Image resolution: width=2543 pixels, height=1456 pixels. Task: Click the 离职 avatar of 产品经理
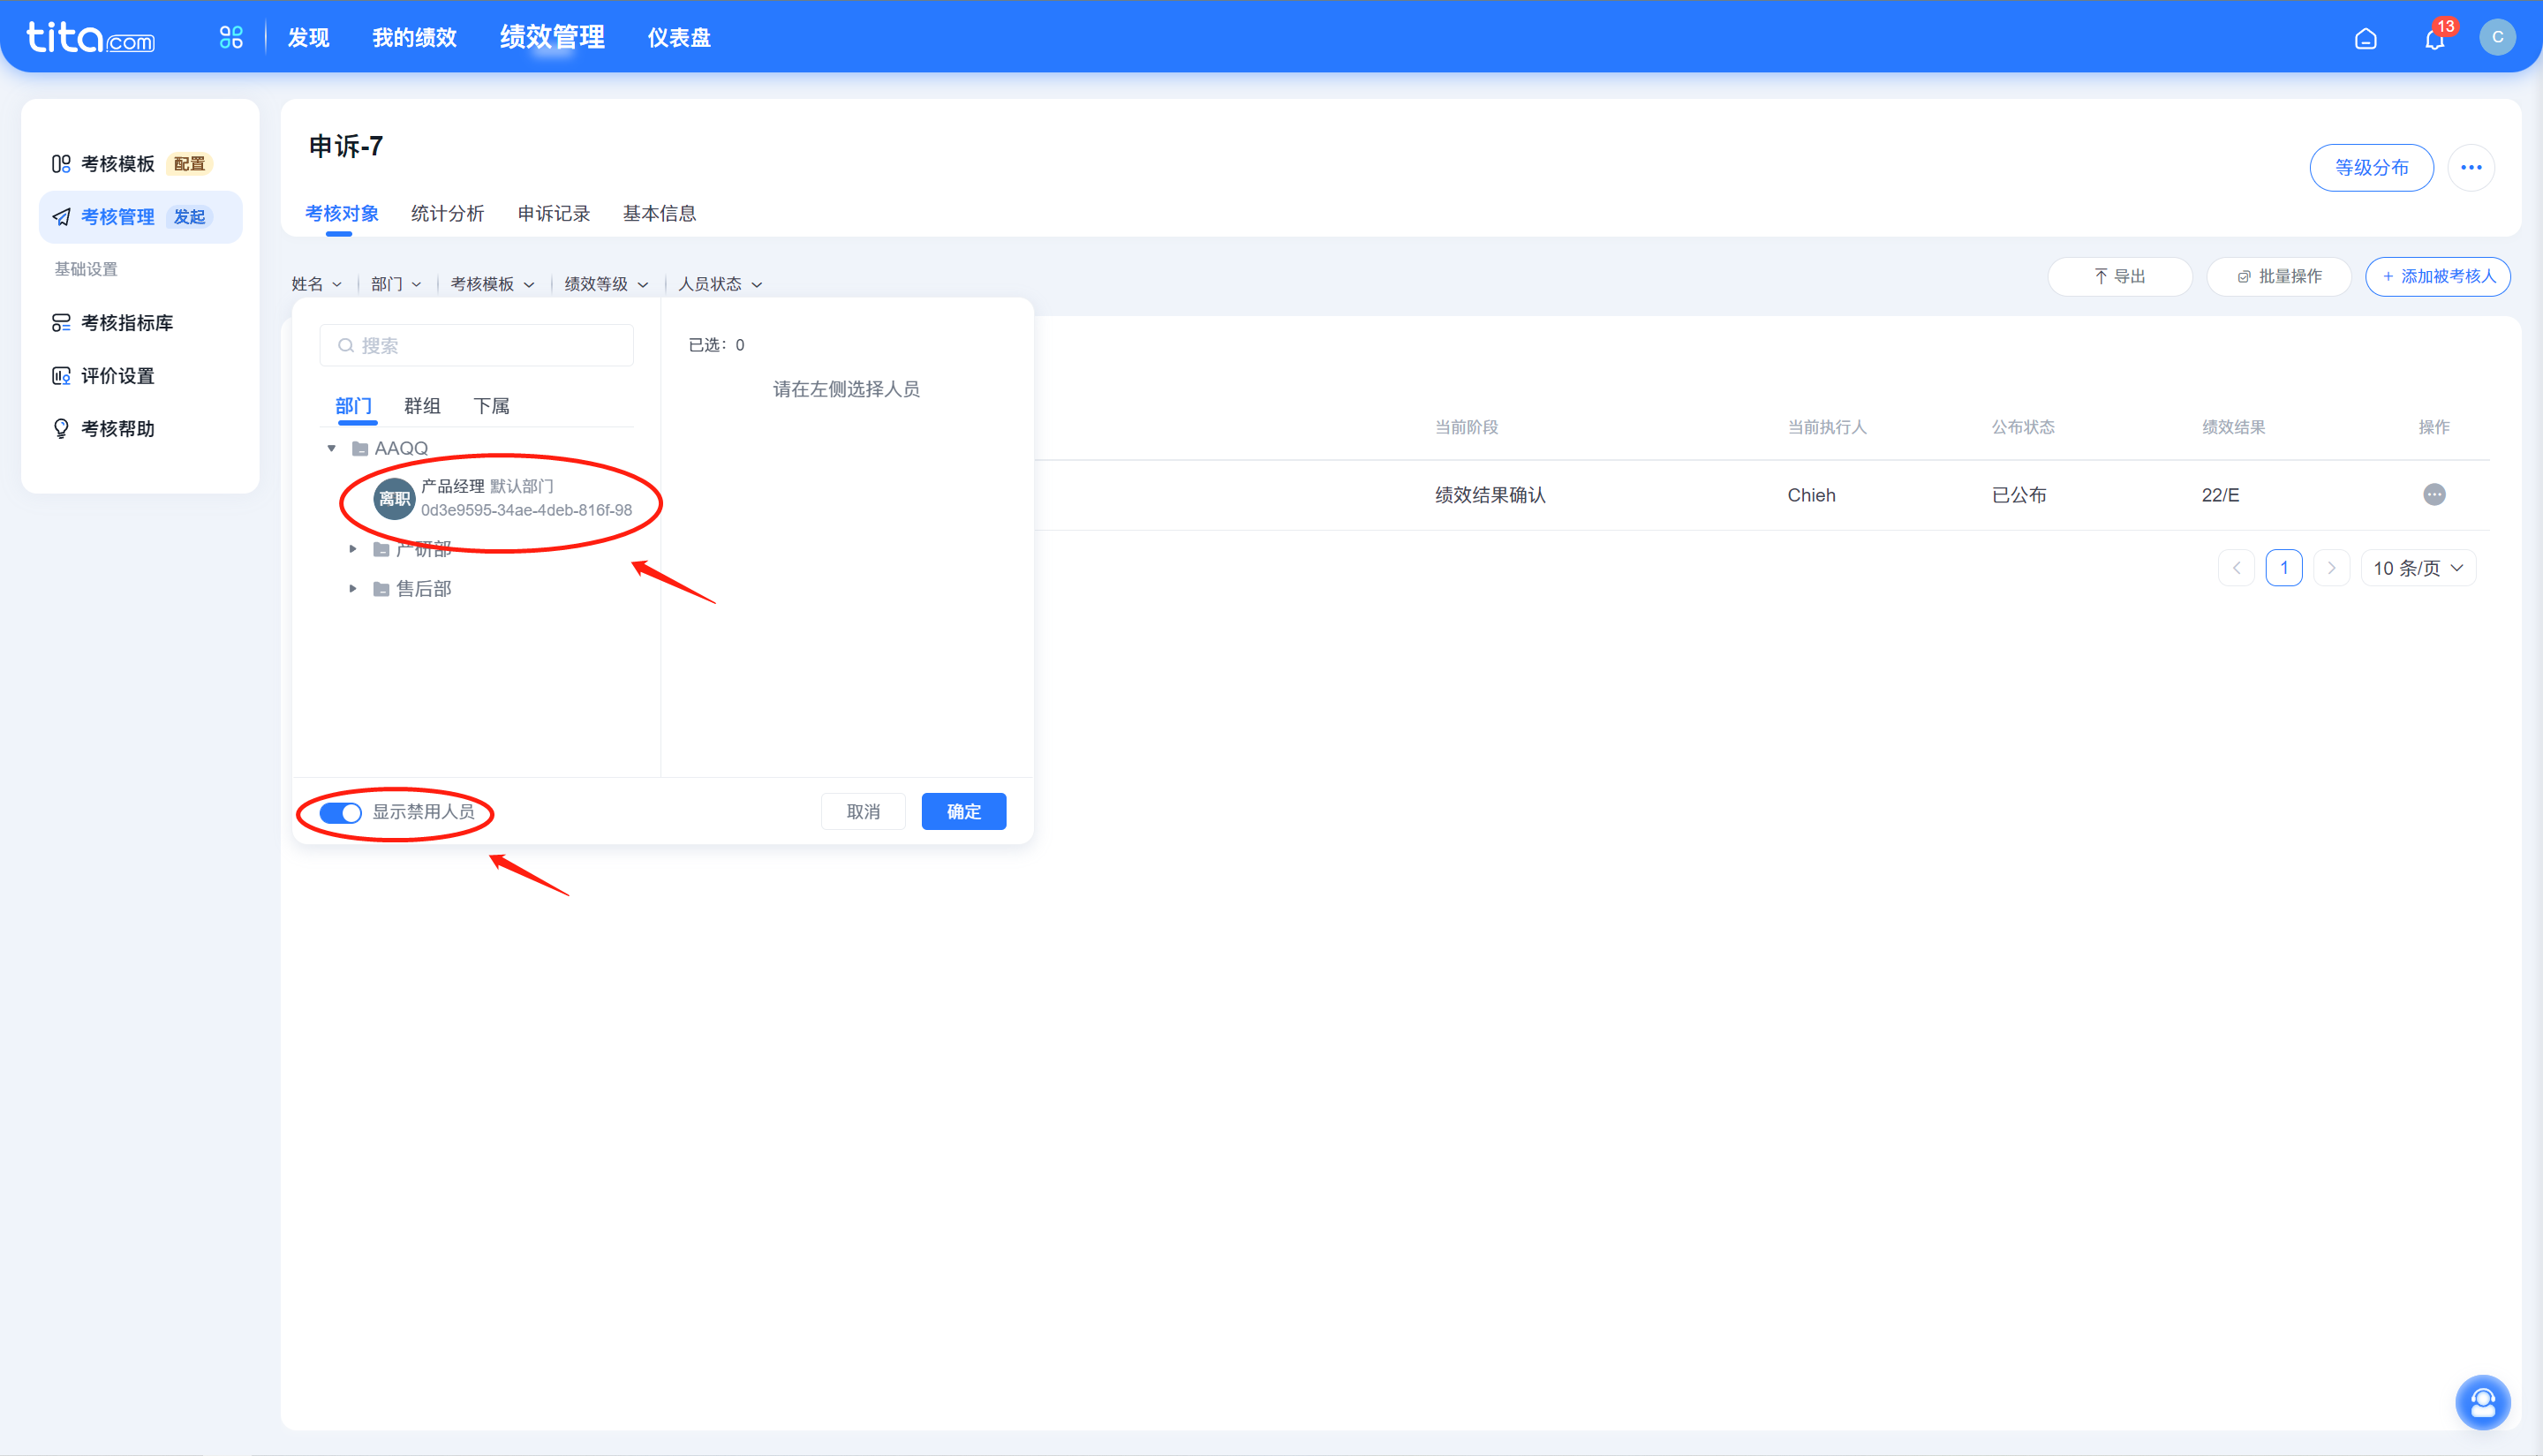pyautogui.click(x=394, y=498)
